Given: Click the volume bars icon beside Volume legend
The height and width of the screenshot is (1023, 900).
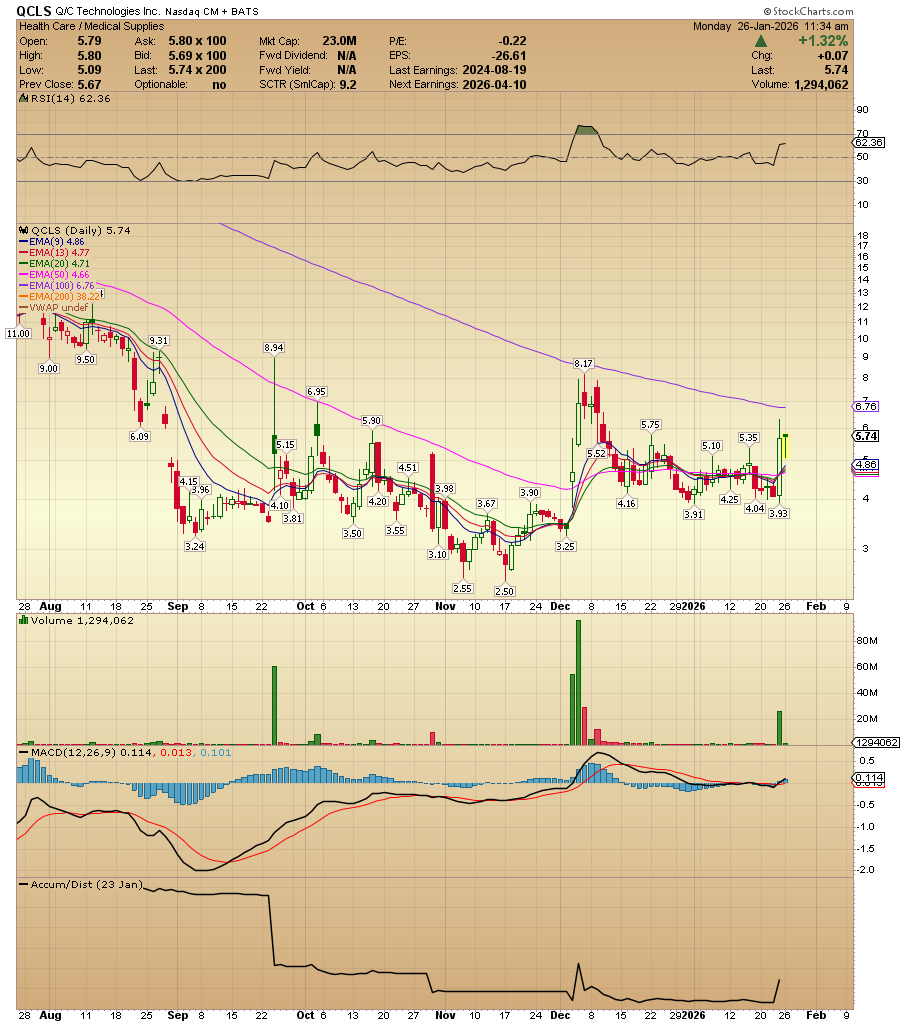Looking at the screenshot, I should 24,620.
